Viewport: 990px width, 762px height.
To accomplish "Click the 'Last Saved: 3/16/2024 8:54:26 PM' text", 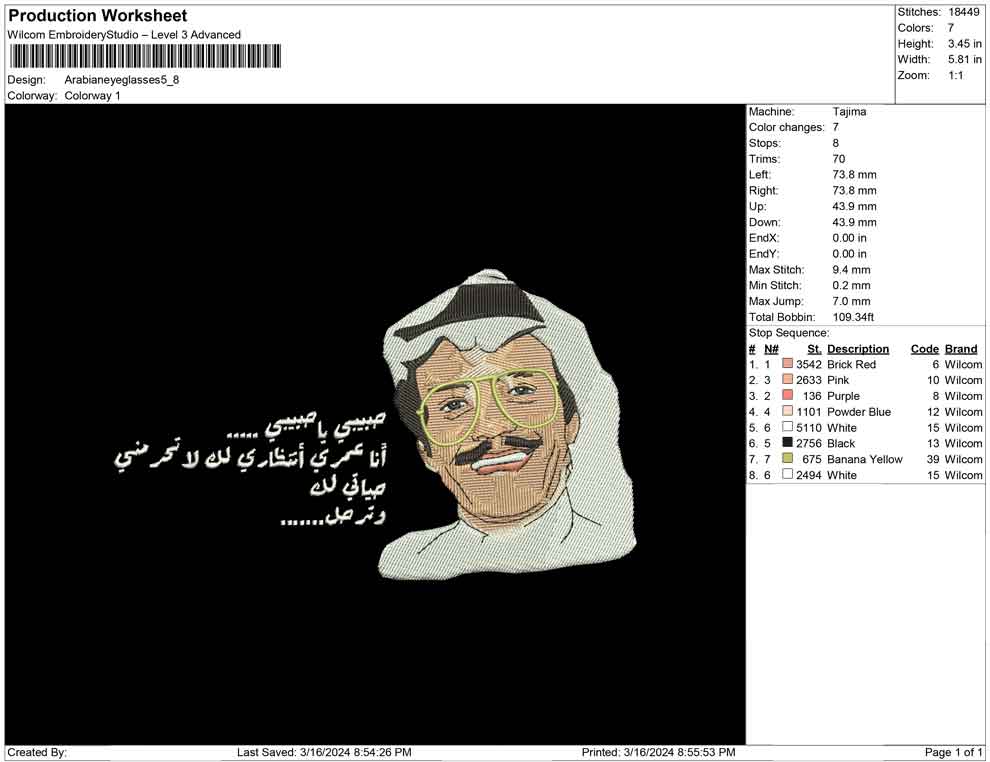I will click(324, 752).
